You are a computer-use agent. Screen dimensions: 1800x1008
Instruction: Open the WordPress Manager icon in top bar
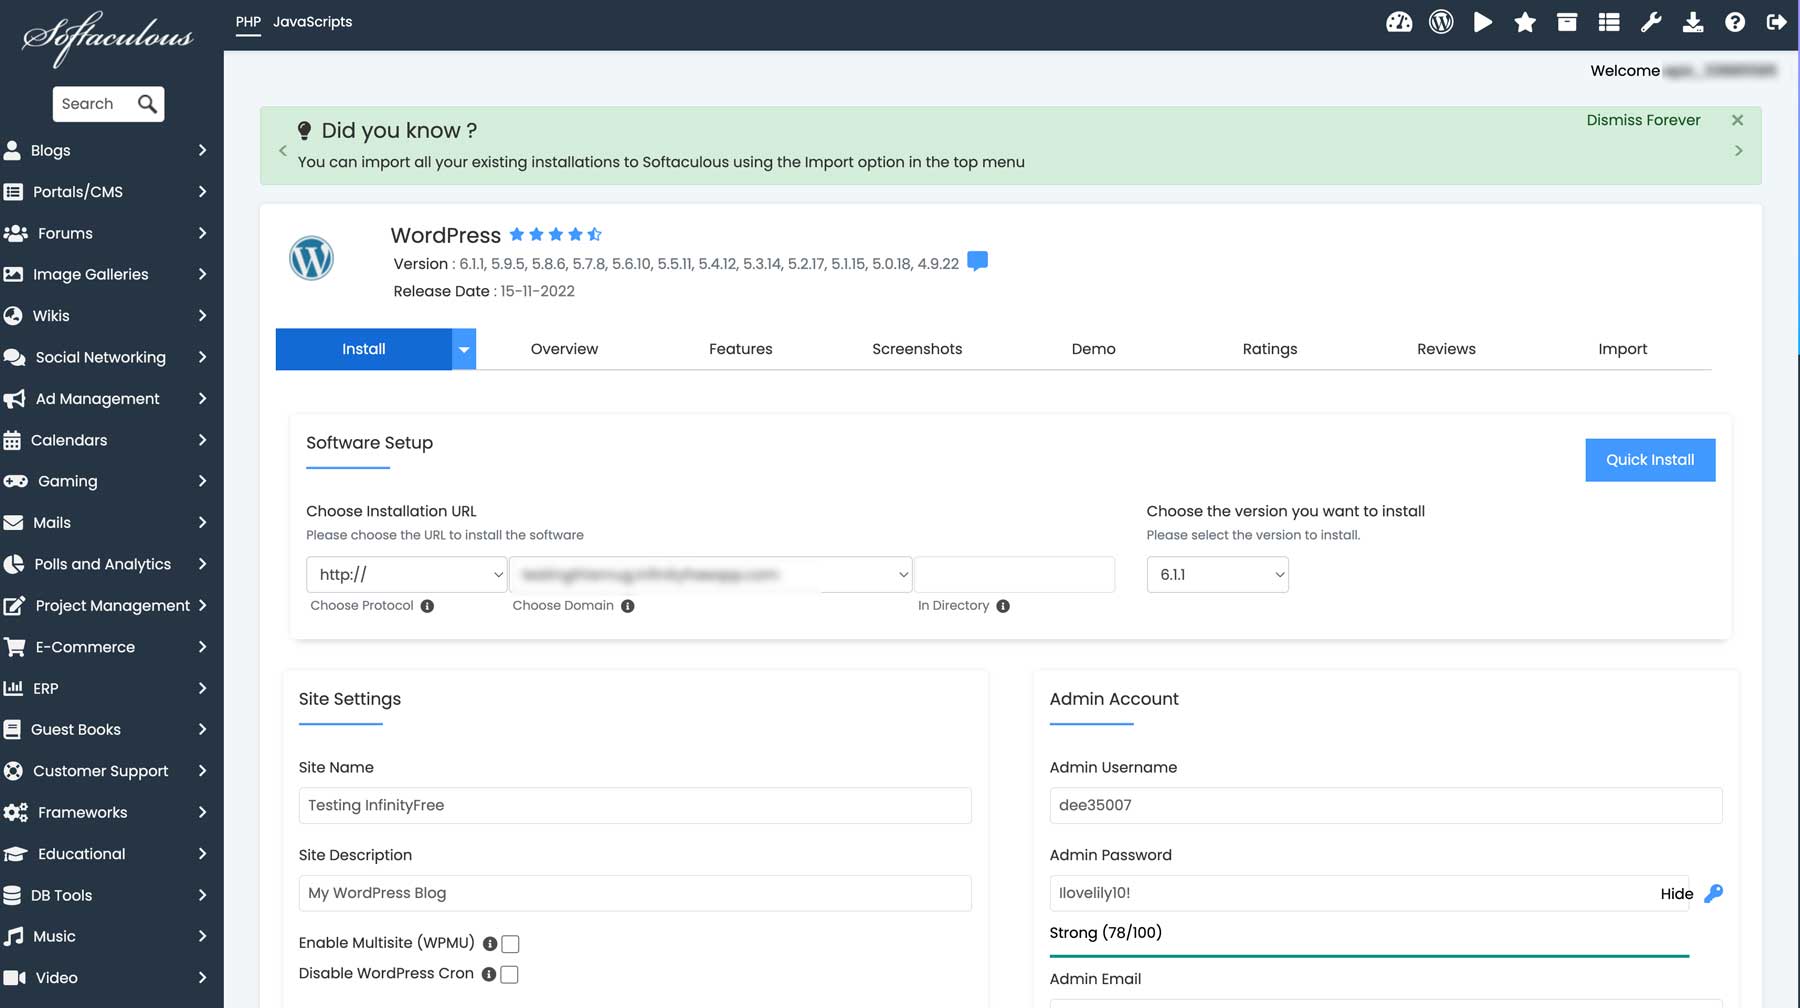(1441, 21)
